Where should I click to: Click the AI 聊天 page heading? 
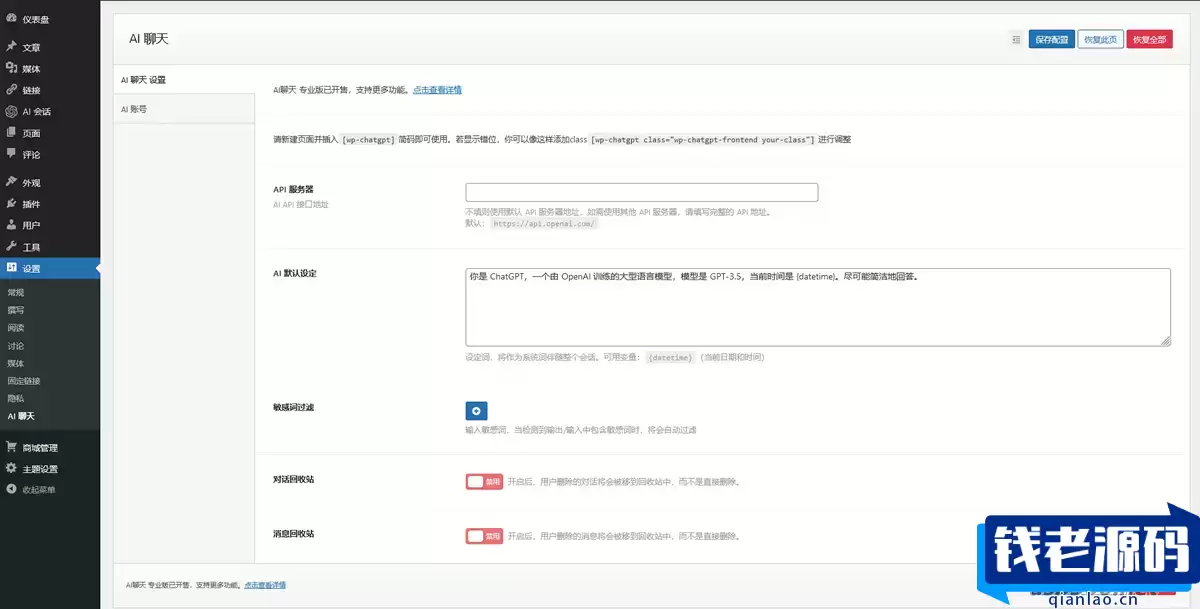(x=149, y=39)
